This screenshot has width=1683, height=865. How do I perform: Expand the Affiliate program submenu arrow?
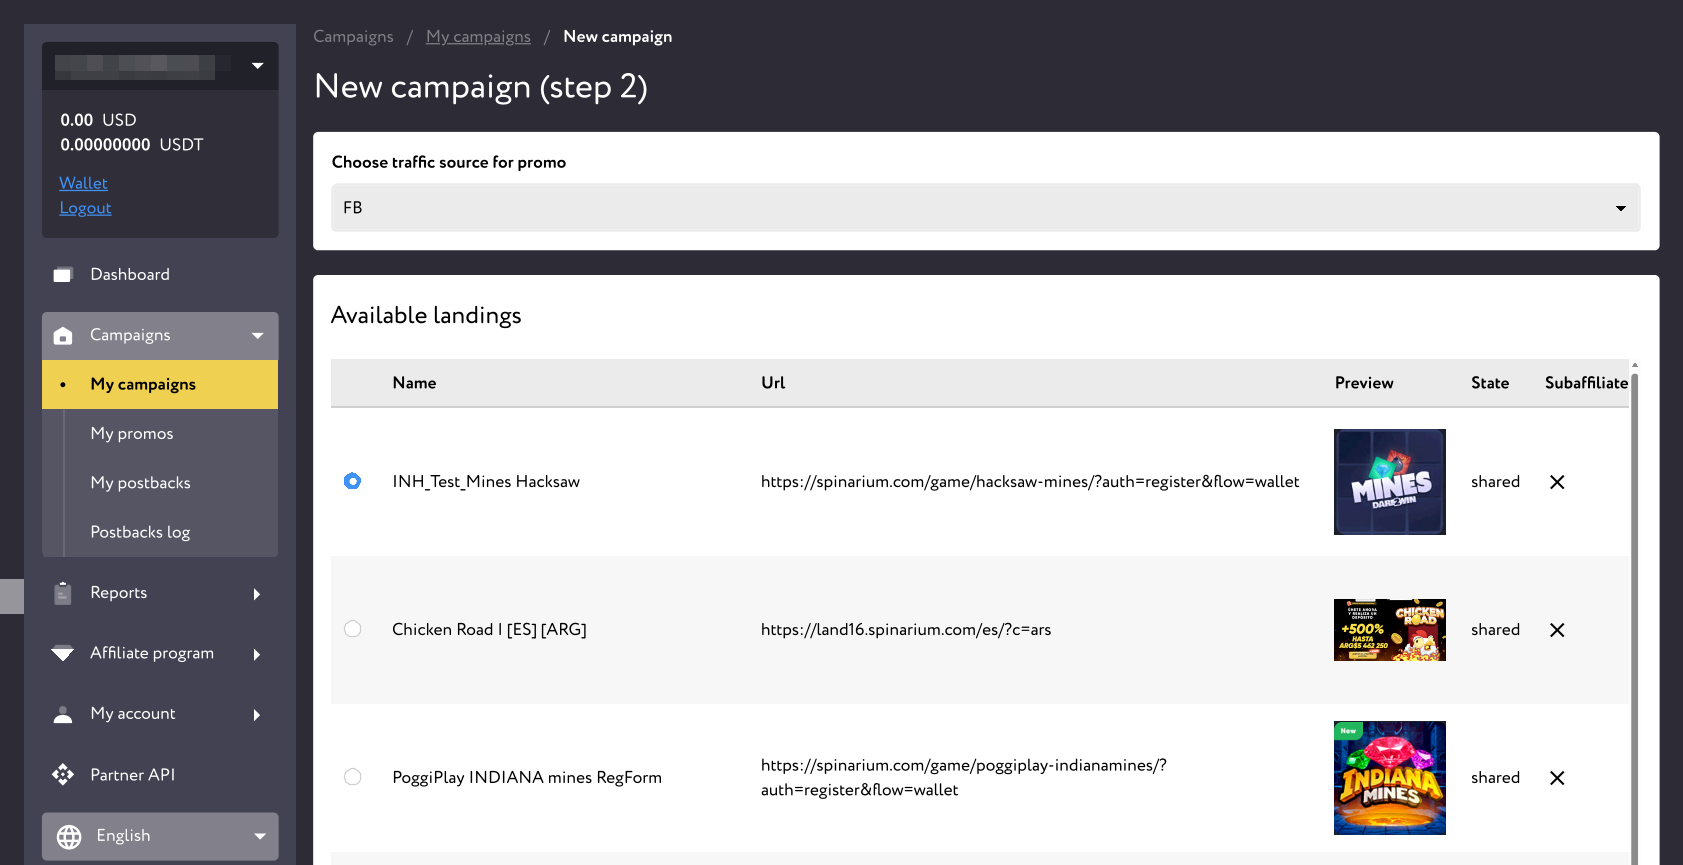click(257, 654)
